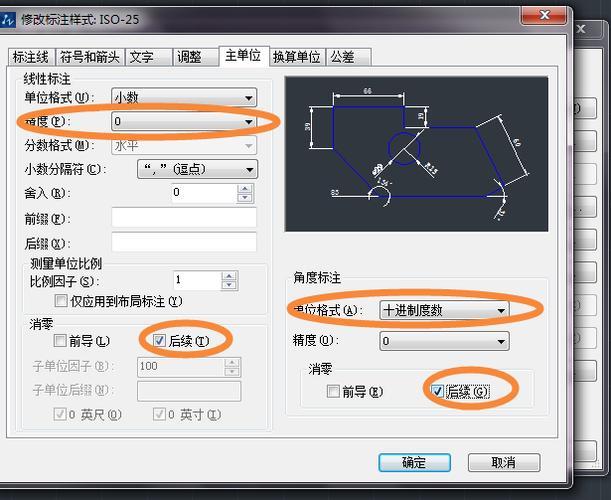Close the background window behind the dialog
The height and width of the screenshot is (500, 611).
581,29
